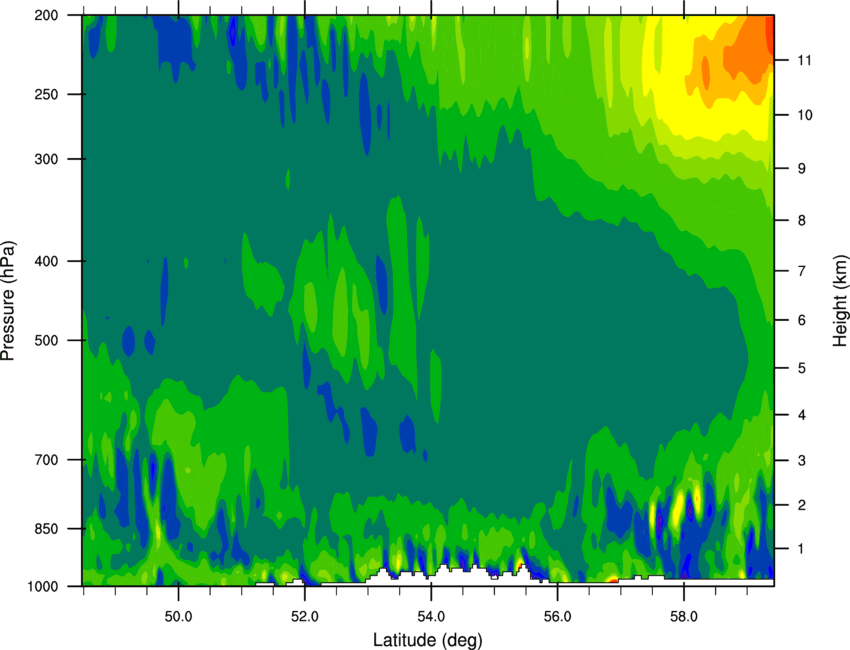Click the 'Latitude (deg)' axis title

[x=427, y=640]
